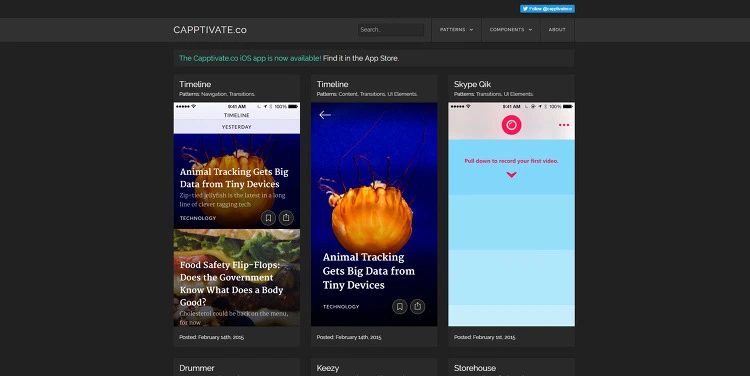Open the Drummer card title
750x376 pixels.
pos(197,368)
